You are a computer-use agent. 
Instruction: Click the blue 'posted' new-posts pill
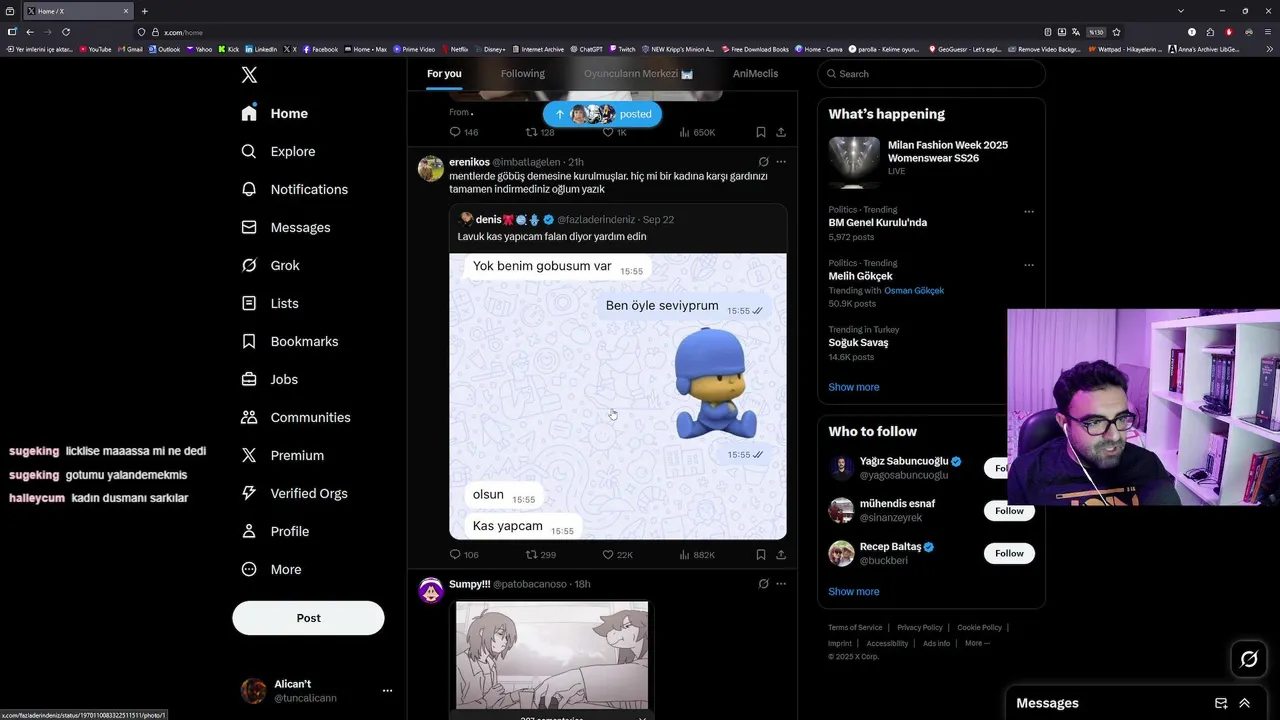pyautogui.click(x=603, y=114)
